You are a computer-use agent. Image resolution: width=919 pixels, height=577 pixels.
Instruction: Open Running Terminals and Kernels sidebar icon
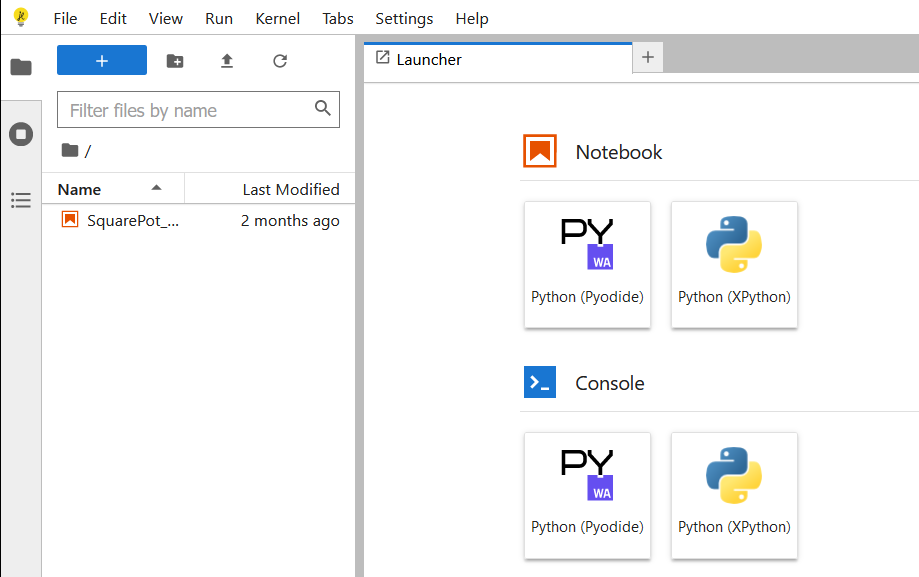(x=21, y=134)
